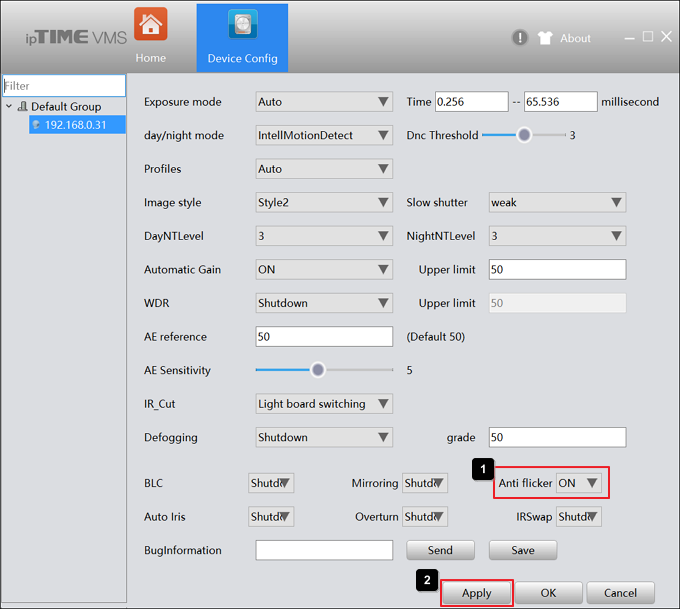The image size is (680, 609).
Task: Click the BugInformation text field
Action: coord(324,550)
